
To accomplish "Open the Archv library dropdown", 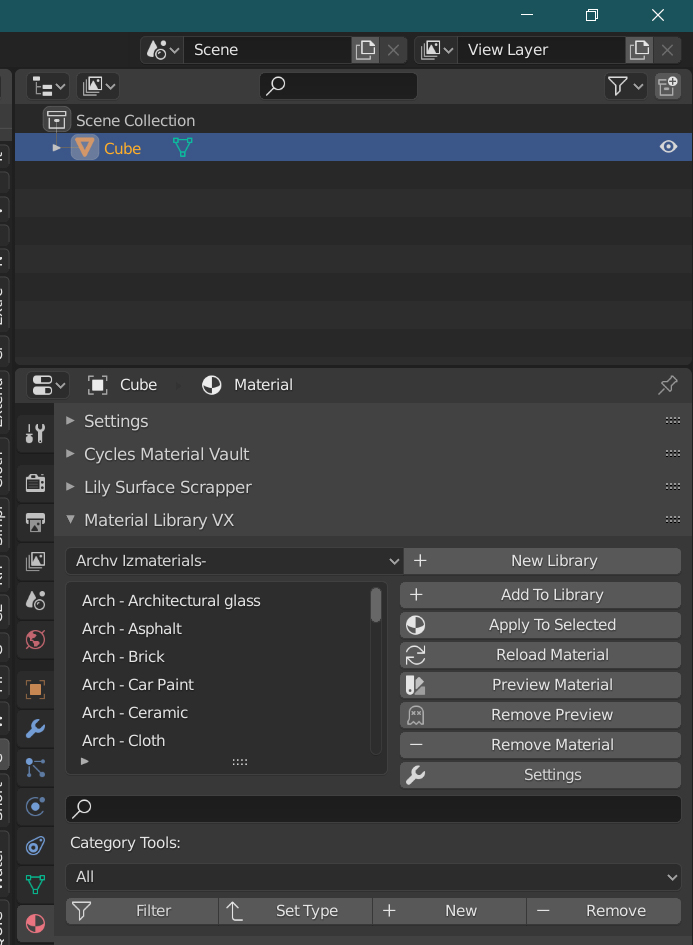I will (234, 561).
